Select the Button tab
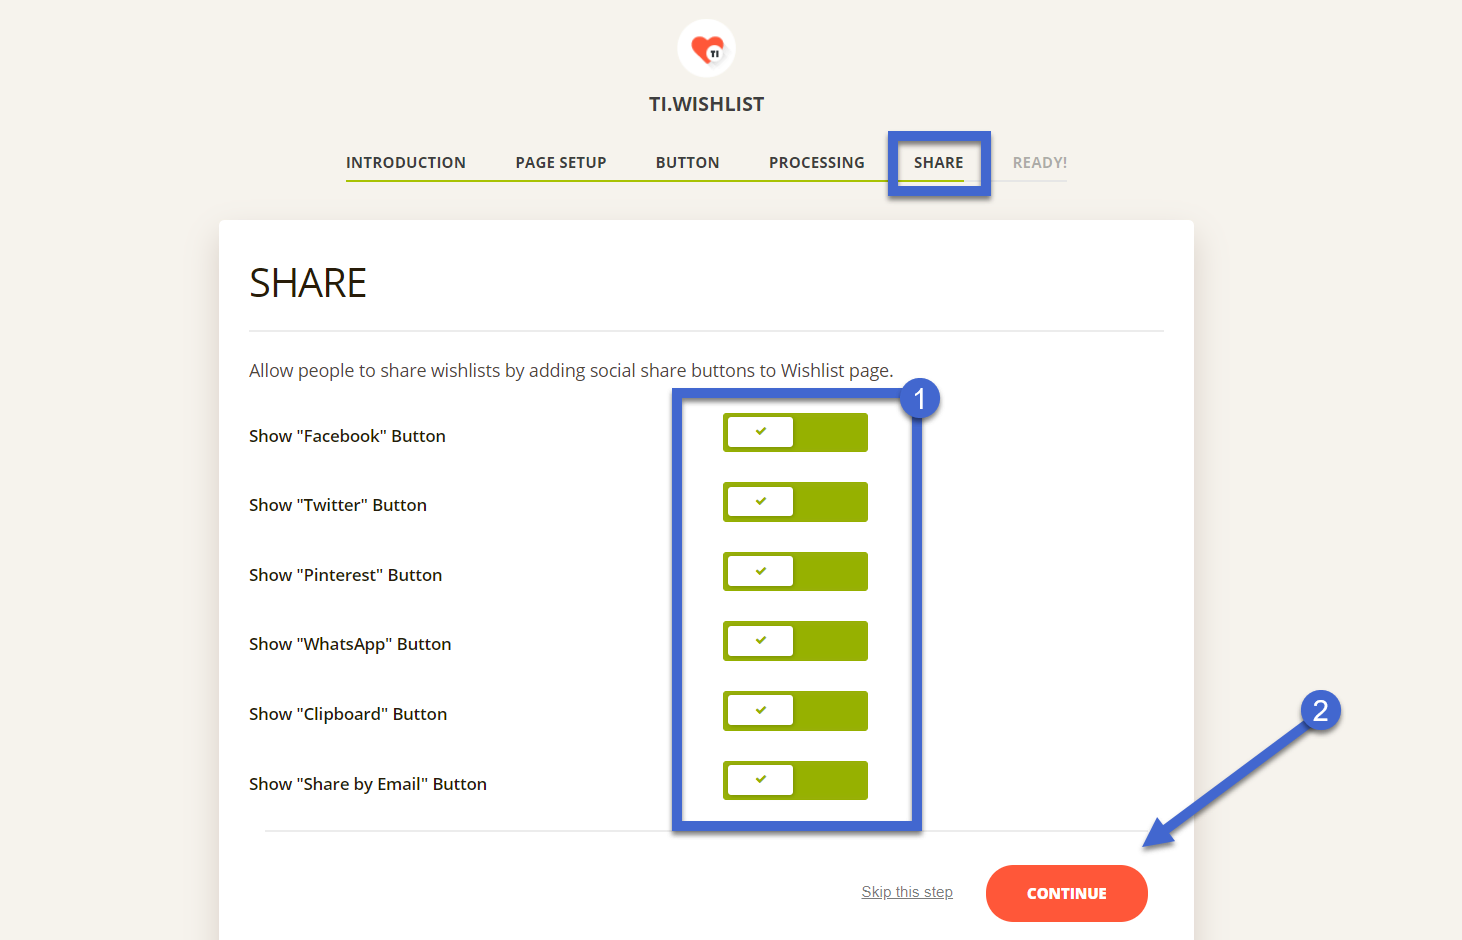1462x940 pixels. tap(687, 162)
